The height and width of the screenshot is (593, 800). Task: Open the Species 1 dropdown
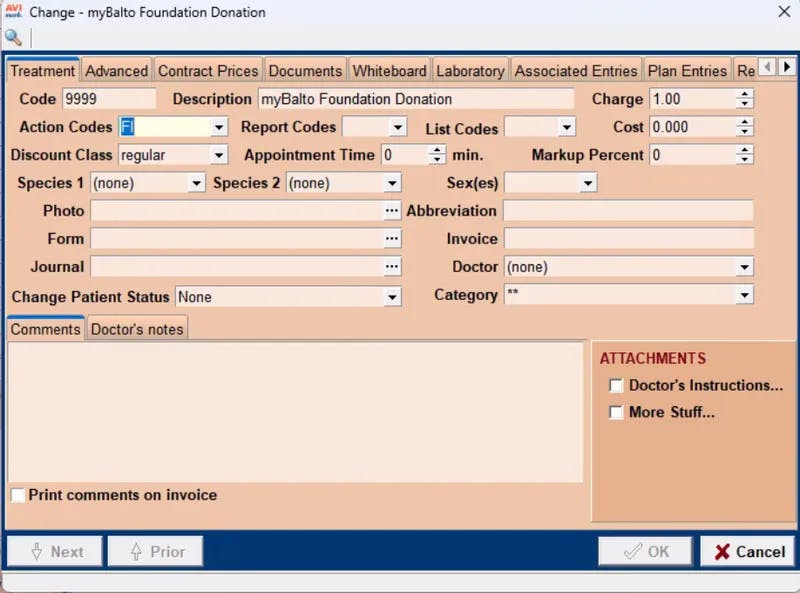pos(196,183)
